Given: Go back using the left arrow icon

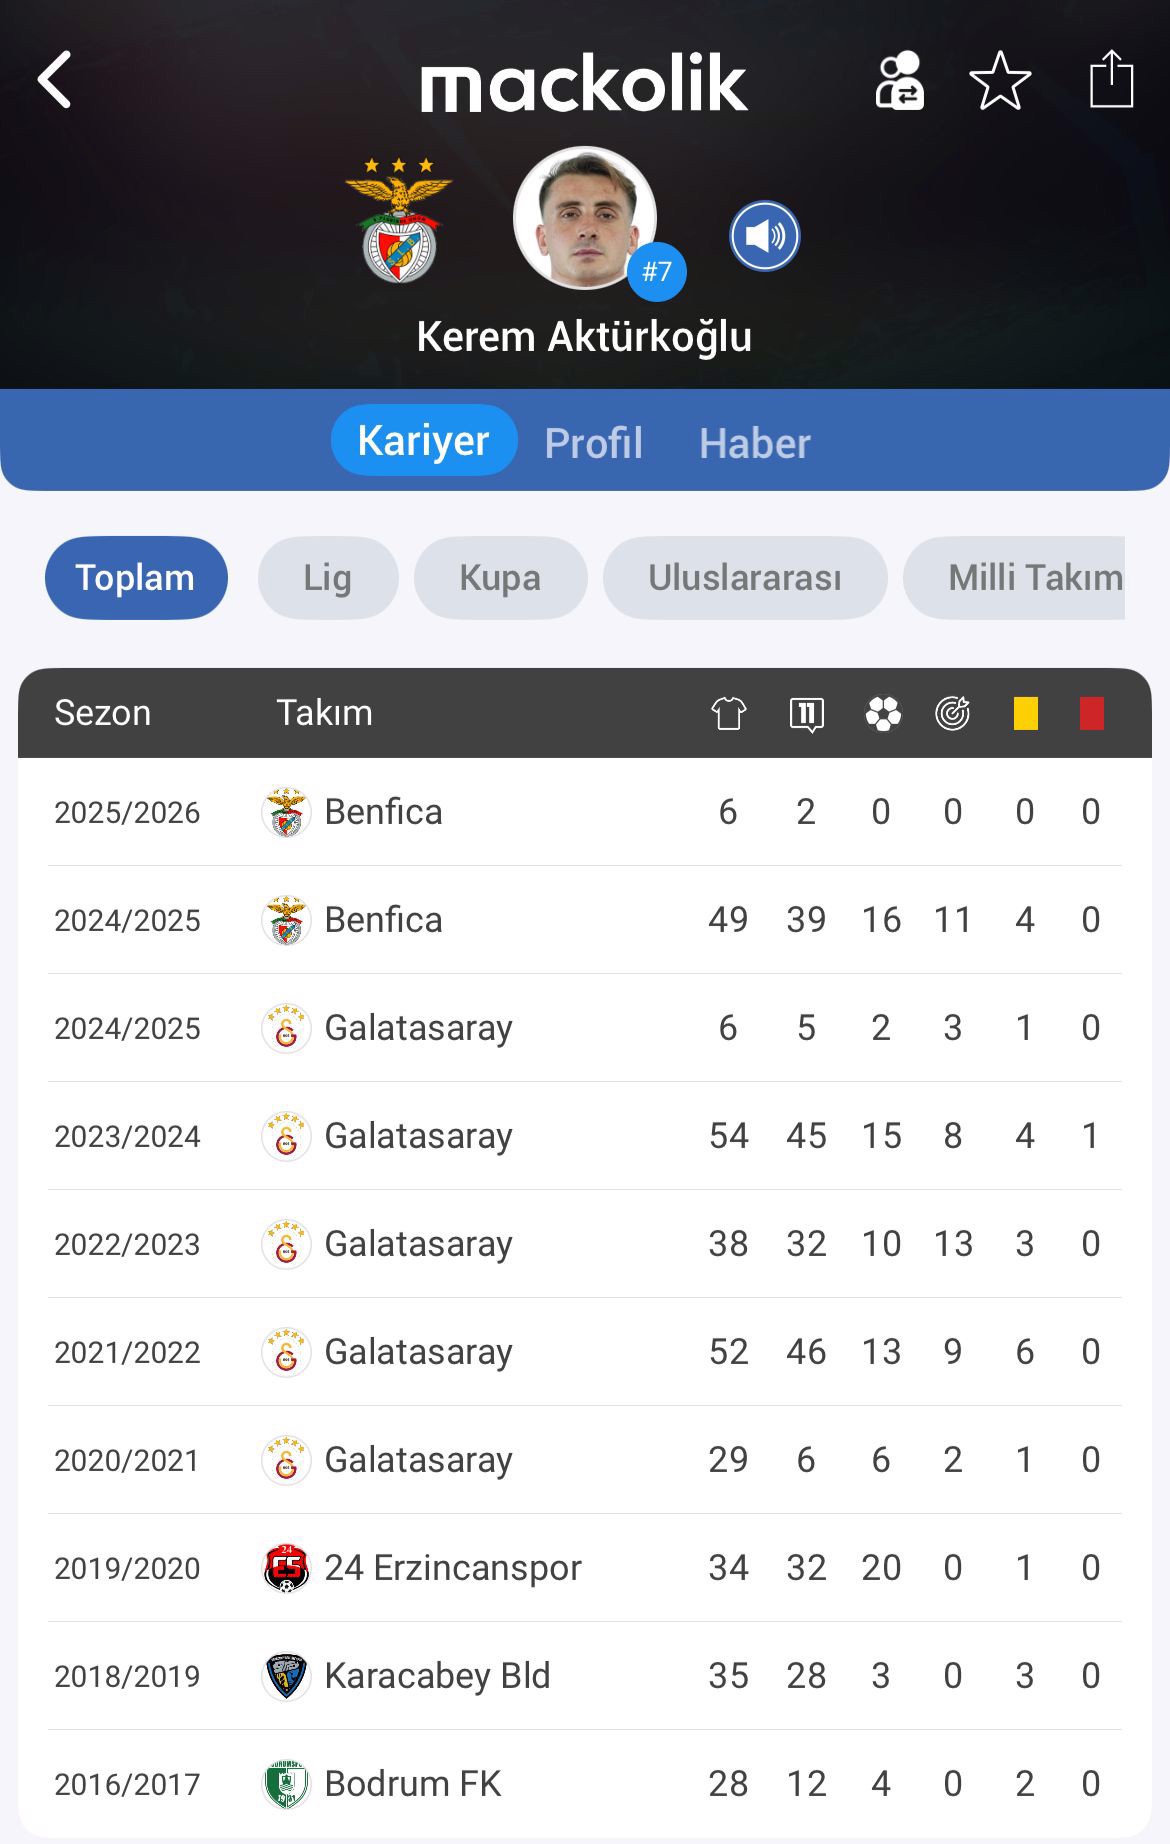Looking at the screenshot, I should click(55, 79).
